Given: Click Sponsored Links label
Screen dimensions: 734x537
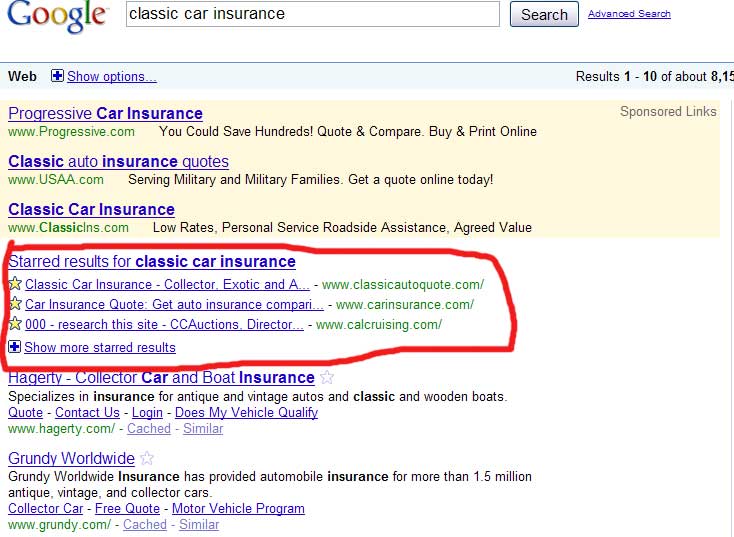Looking at the screenshot, I should 668,111.
